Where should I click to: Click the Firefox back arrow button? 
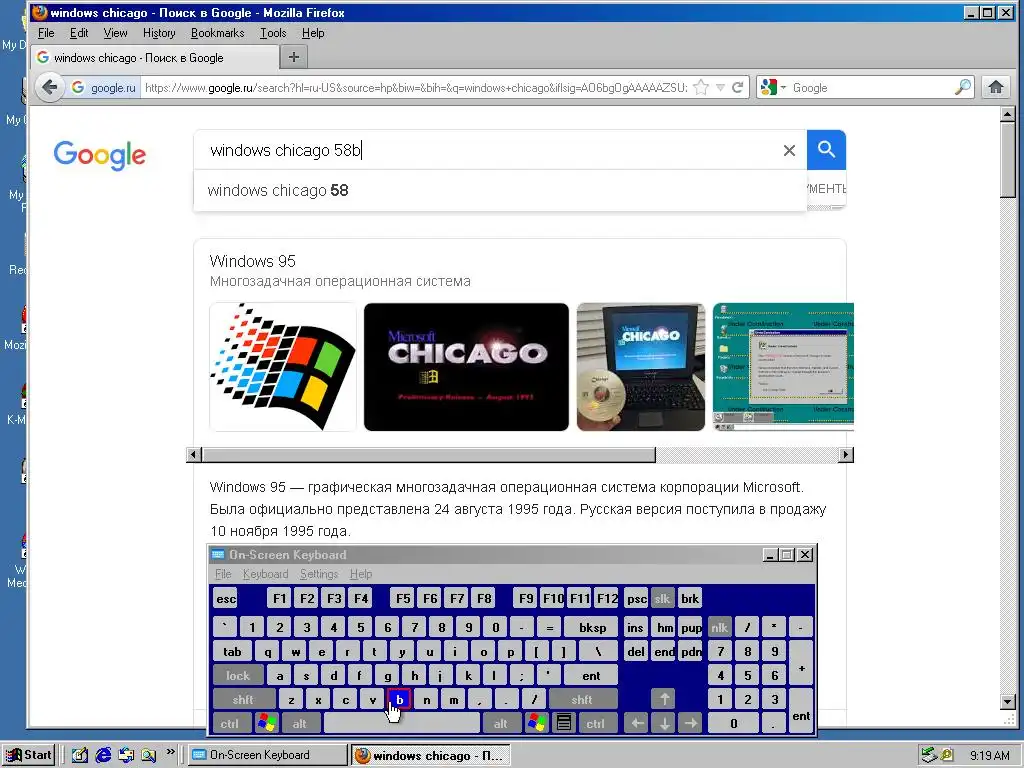tap(49, 88)
